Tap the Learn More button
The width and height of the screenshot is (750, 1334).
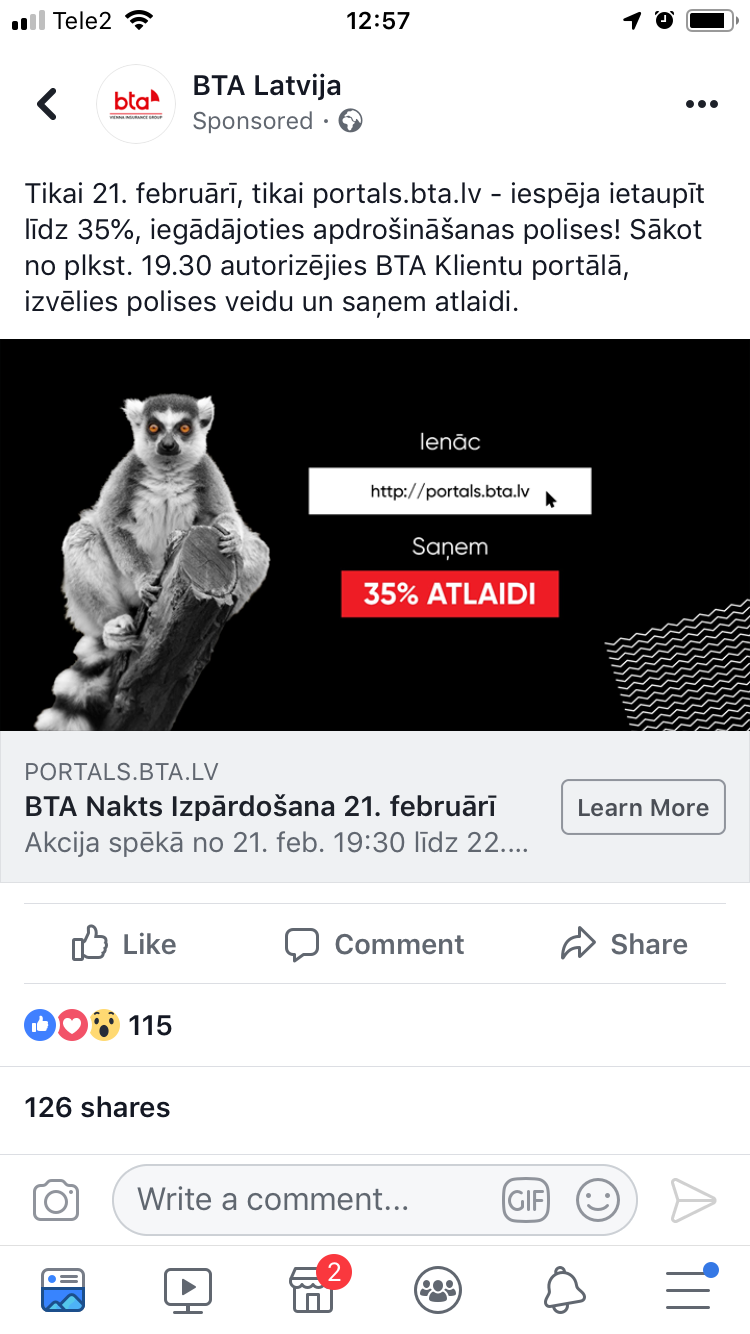[643, 807]
